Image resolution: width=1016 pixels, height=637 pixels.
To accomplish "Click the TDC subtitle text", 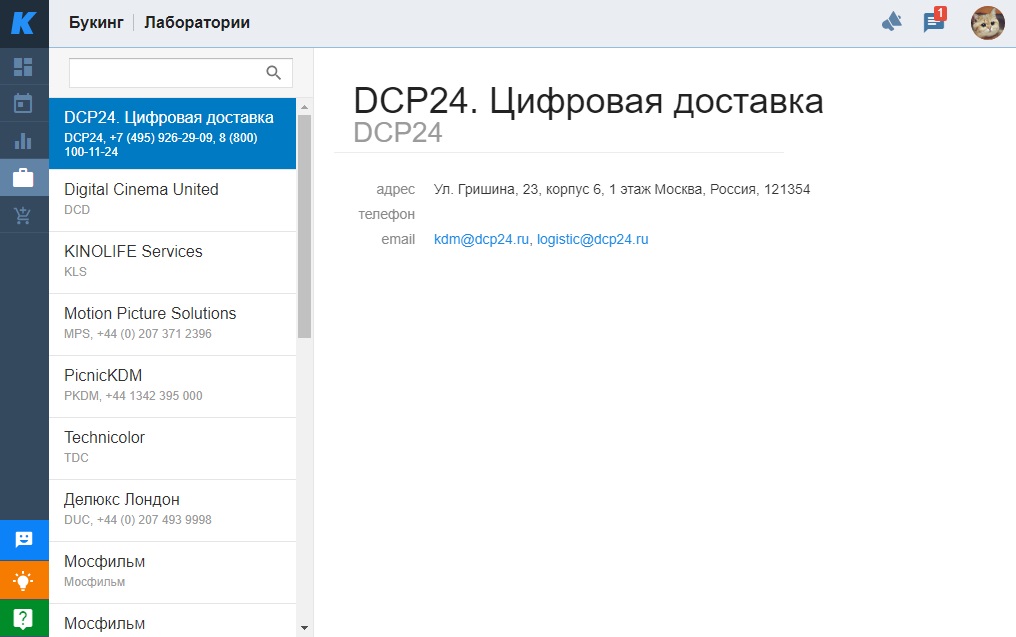I will tap(76, 457).
